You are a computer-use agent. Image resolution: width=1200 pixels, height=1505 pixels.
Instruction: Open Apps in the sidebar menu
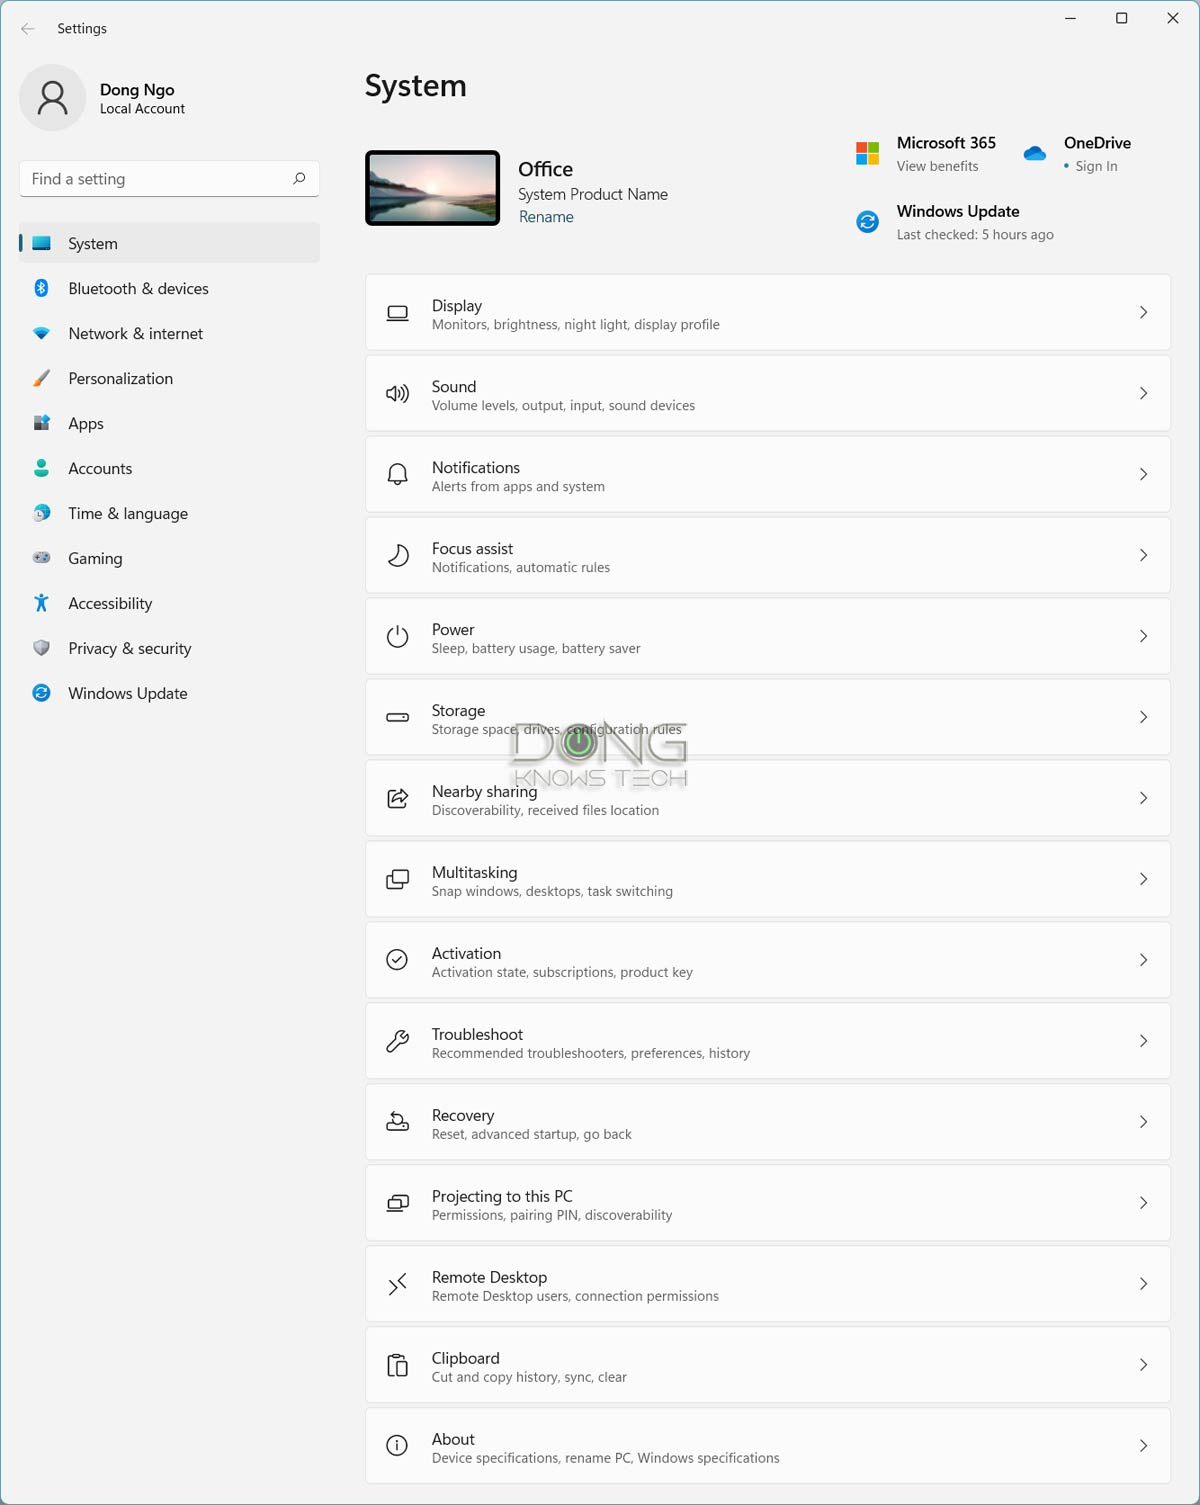coord(86,424)
